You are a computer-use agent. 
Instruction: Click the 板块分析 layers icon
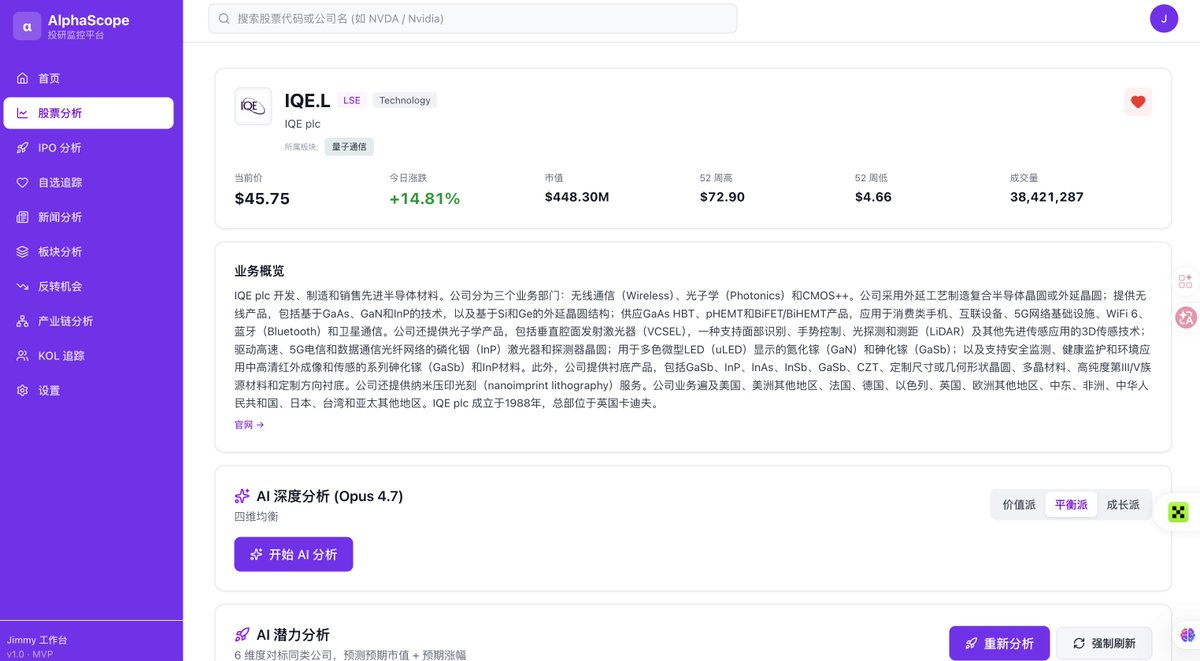[23, 252]
